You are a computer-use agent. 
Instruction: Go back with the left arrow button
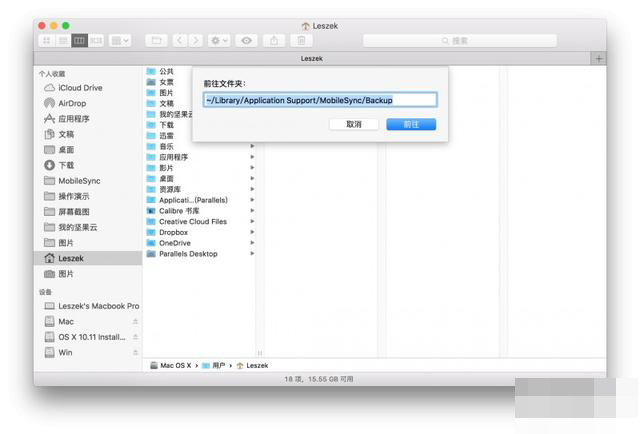coord(180,40)
